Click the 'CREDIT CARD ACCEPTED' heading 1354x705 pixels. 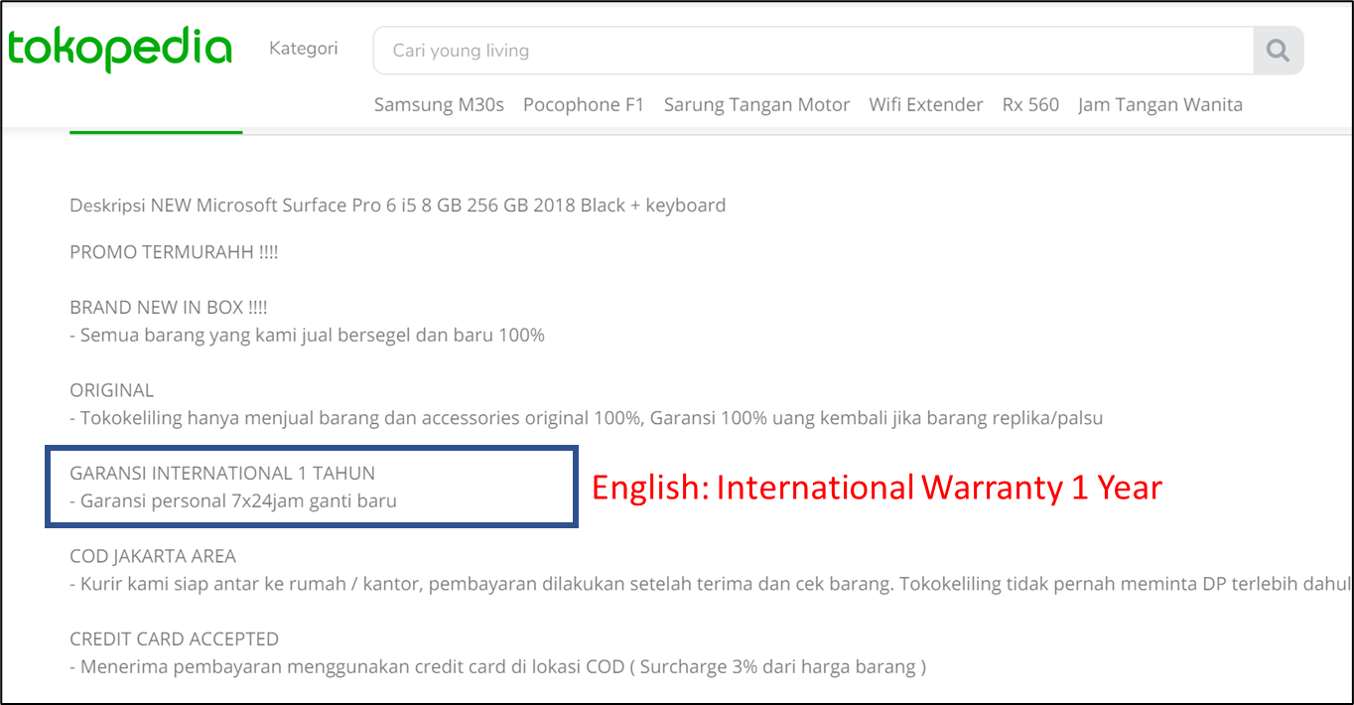coord(174,639)
